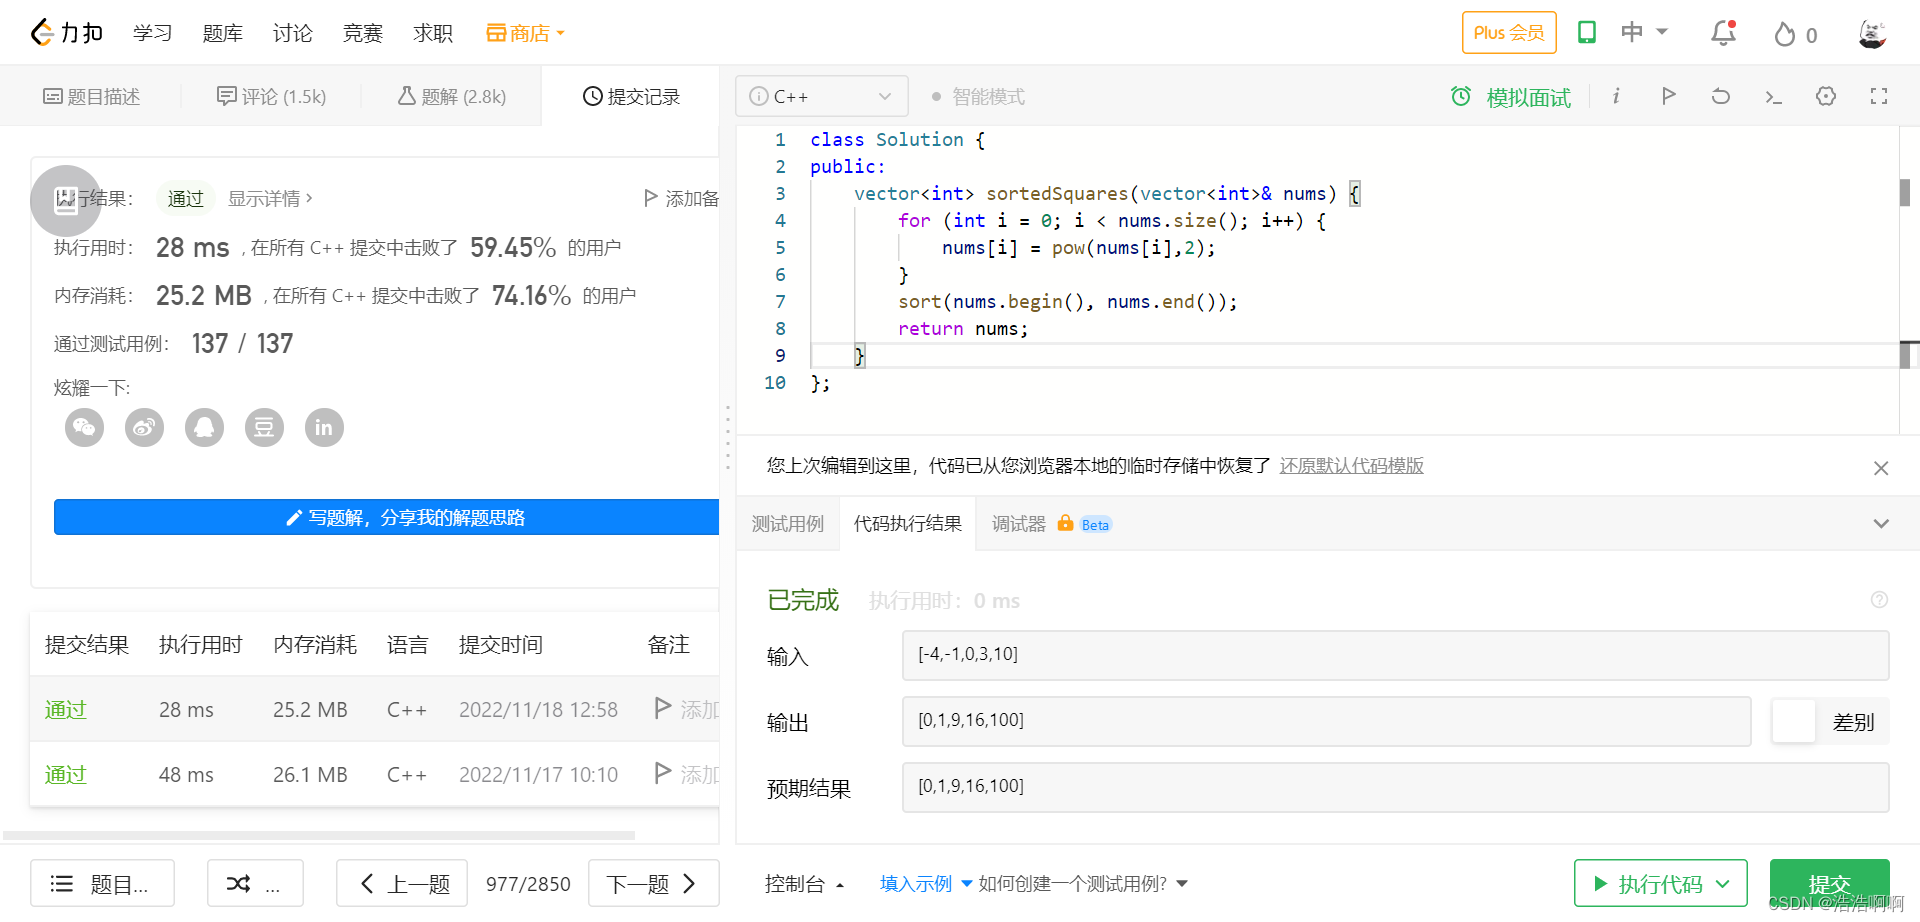
Task: Open notifications bell icon
Action: [1723, 33]
